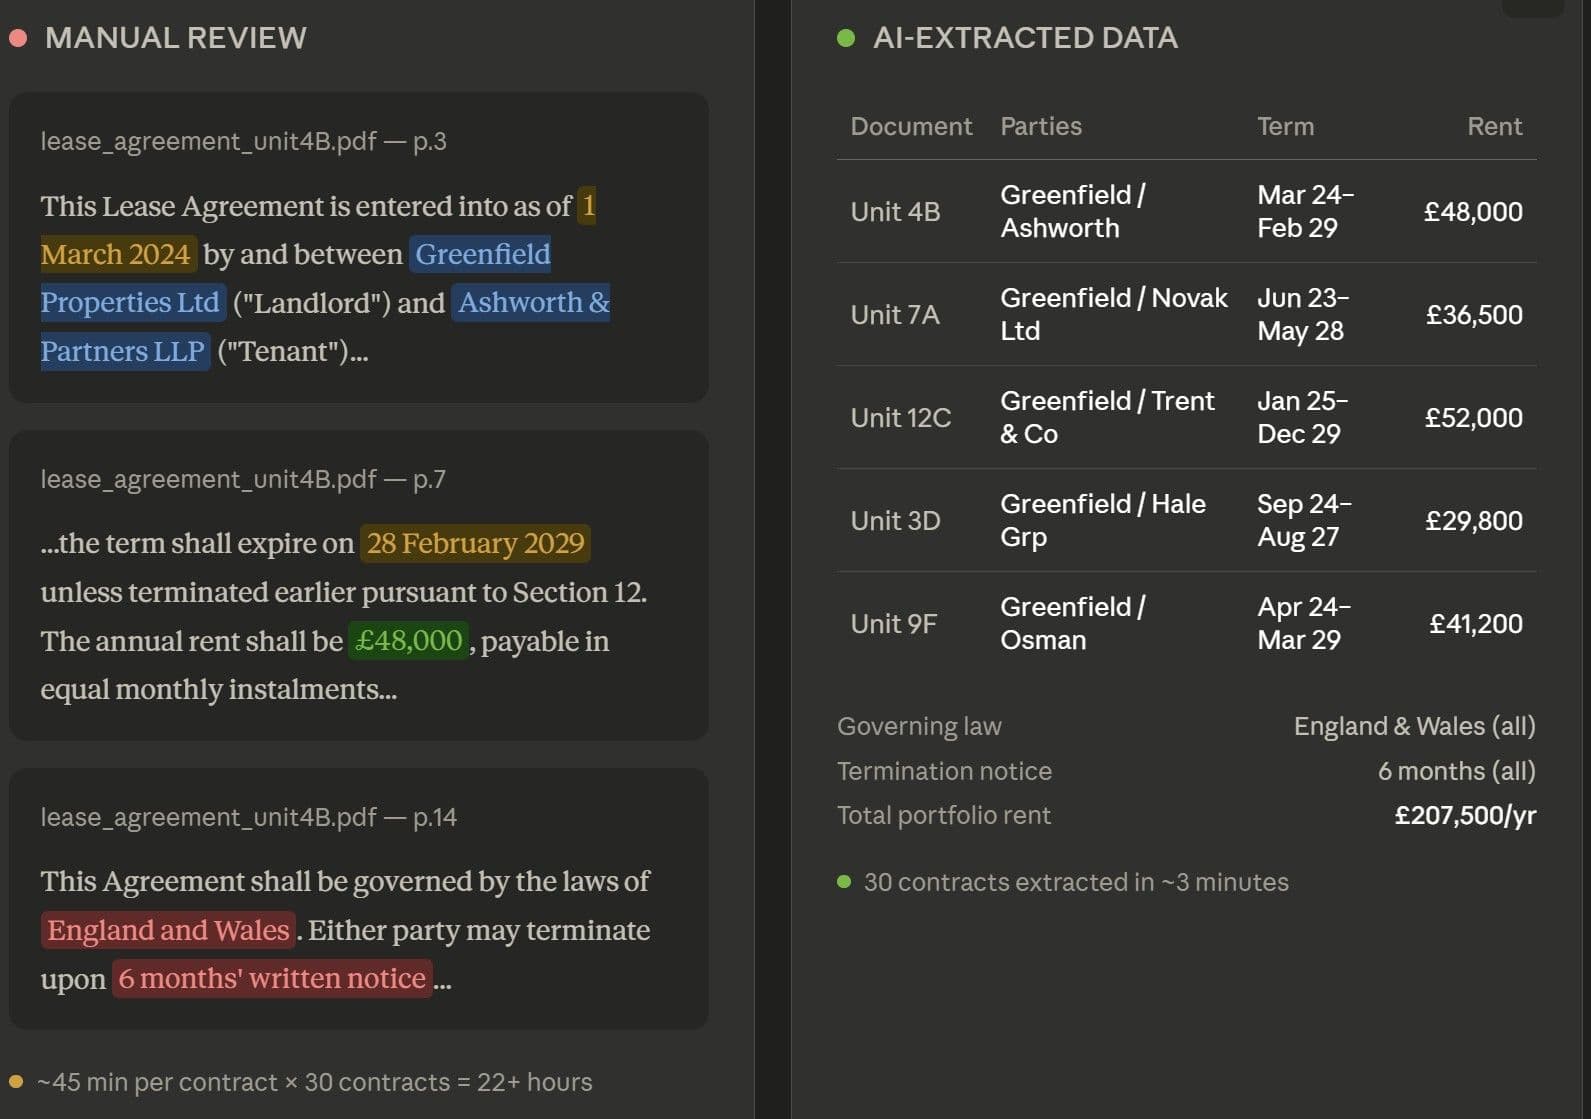Click the highlighted 28 February 2029 expiry date
The height and width of the screenshot is (1119, 1591).
click(475, 543)
